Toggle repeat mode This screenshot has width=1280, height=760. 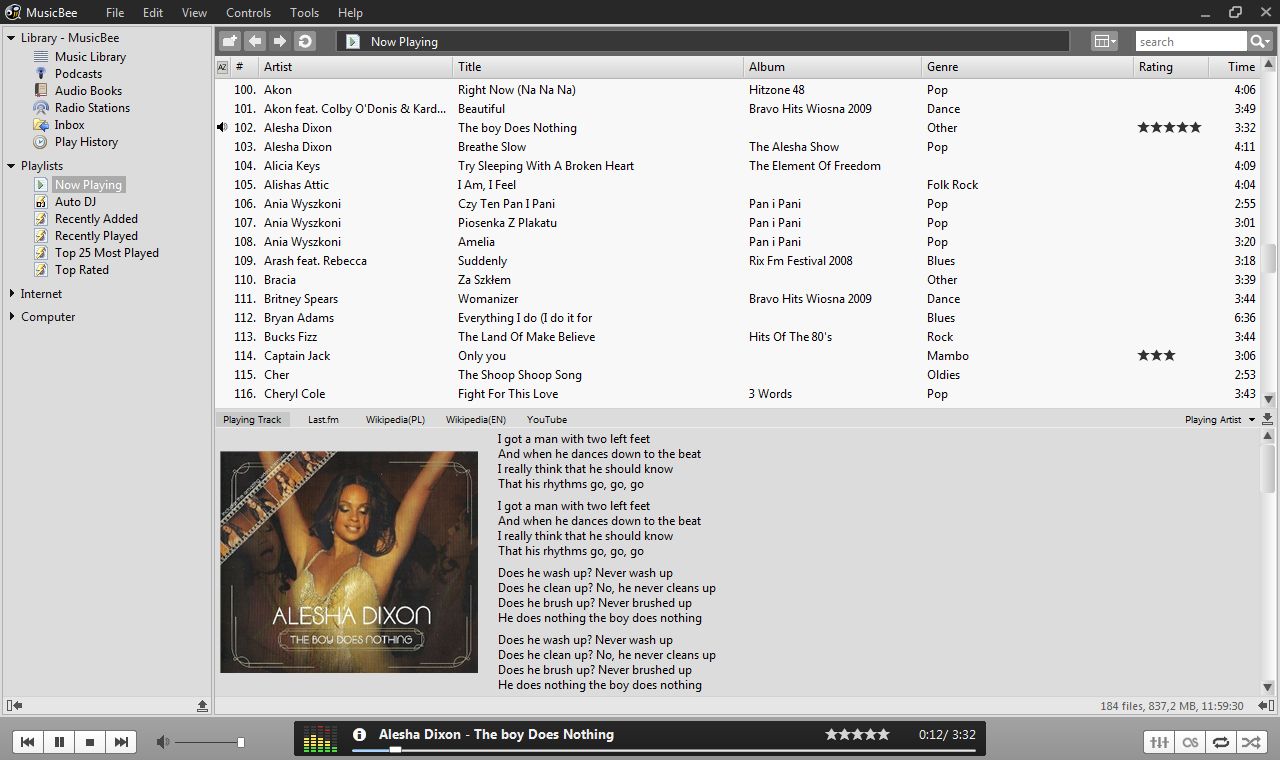(1220, 742)
